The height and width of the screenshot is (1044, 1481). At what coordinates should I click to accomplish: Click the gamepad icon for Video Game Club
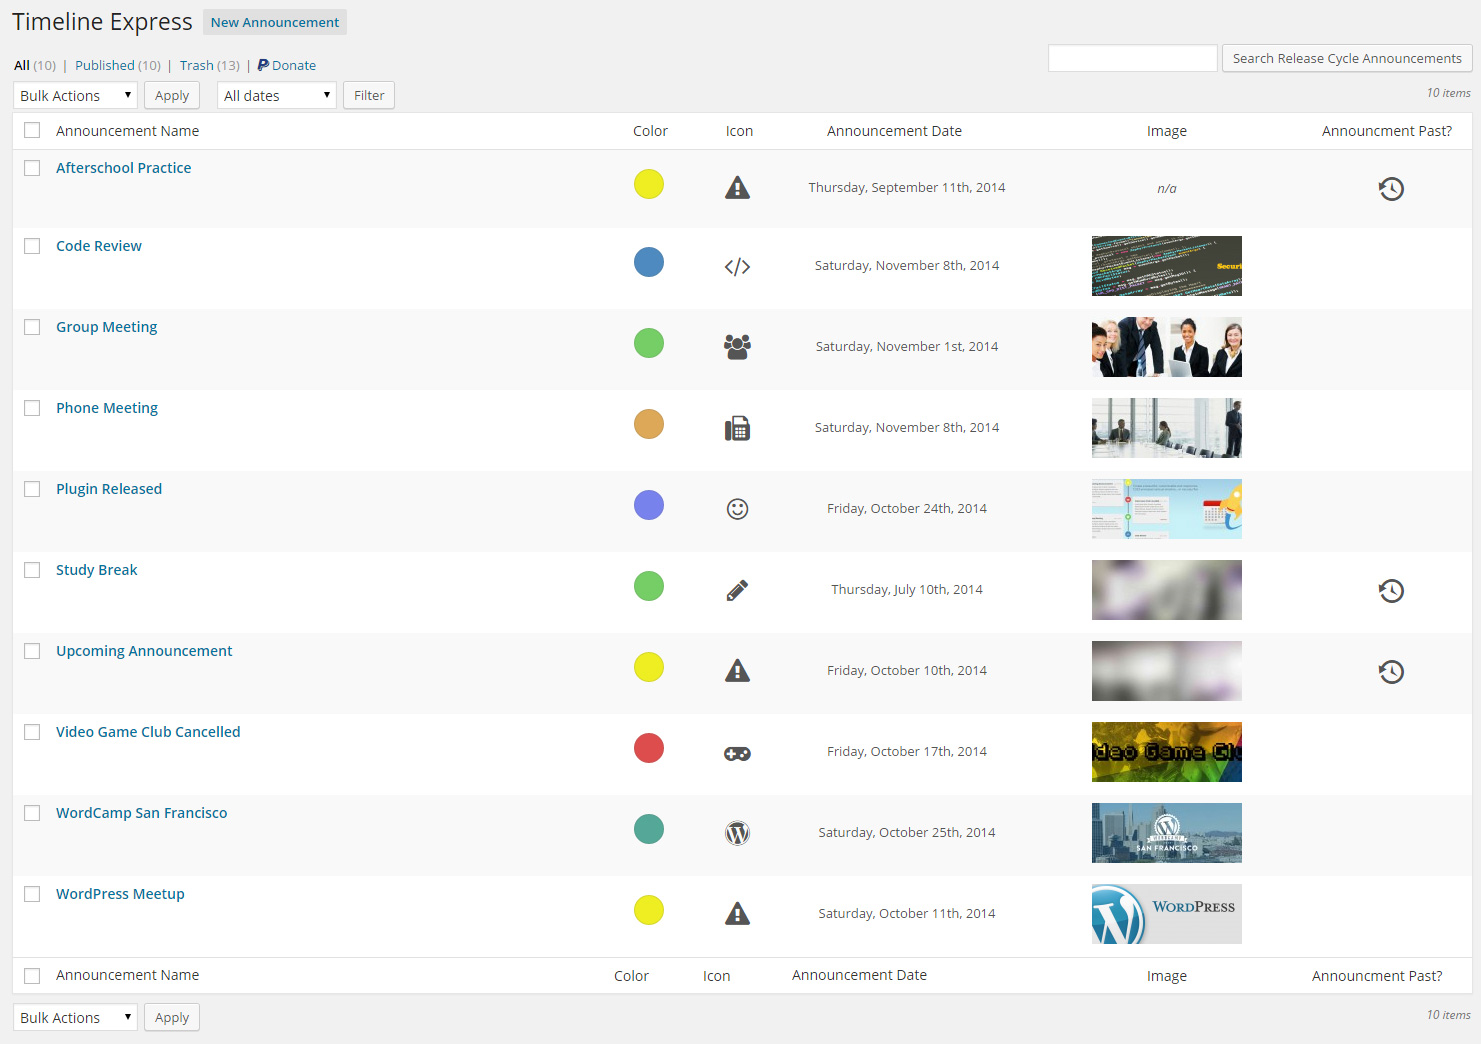tap(737, 753)
